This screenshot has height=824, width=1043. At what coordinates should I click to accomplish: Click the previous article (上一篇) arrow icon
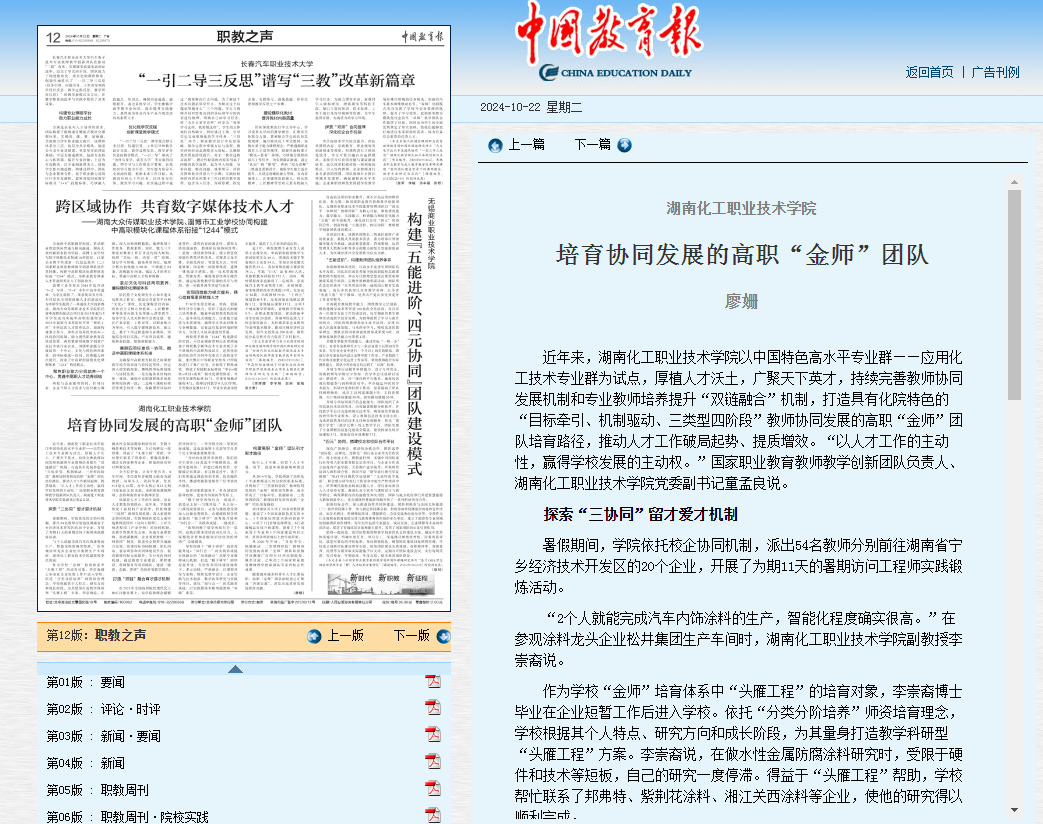click(x=495, y=145)
